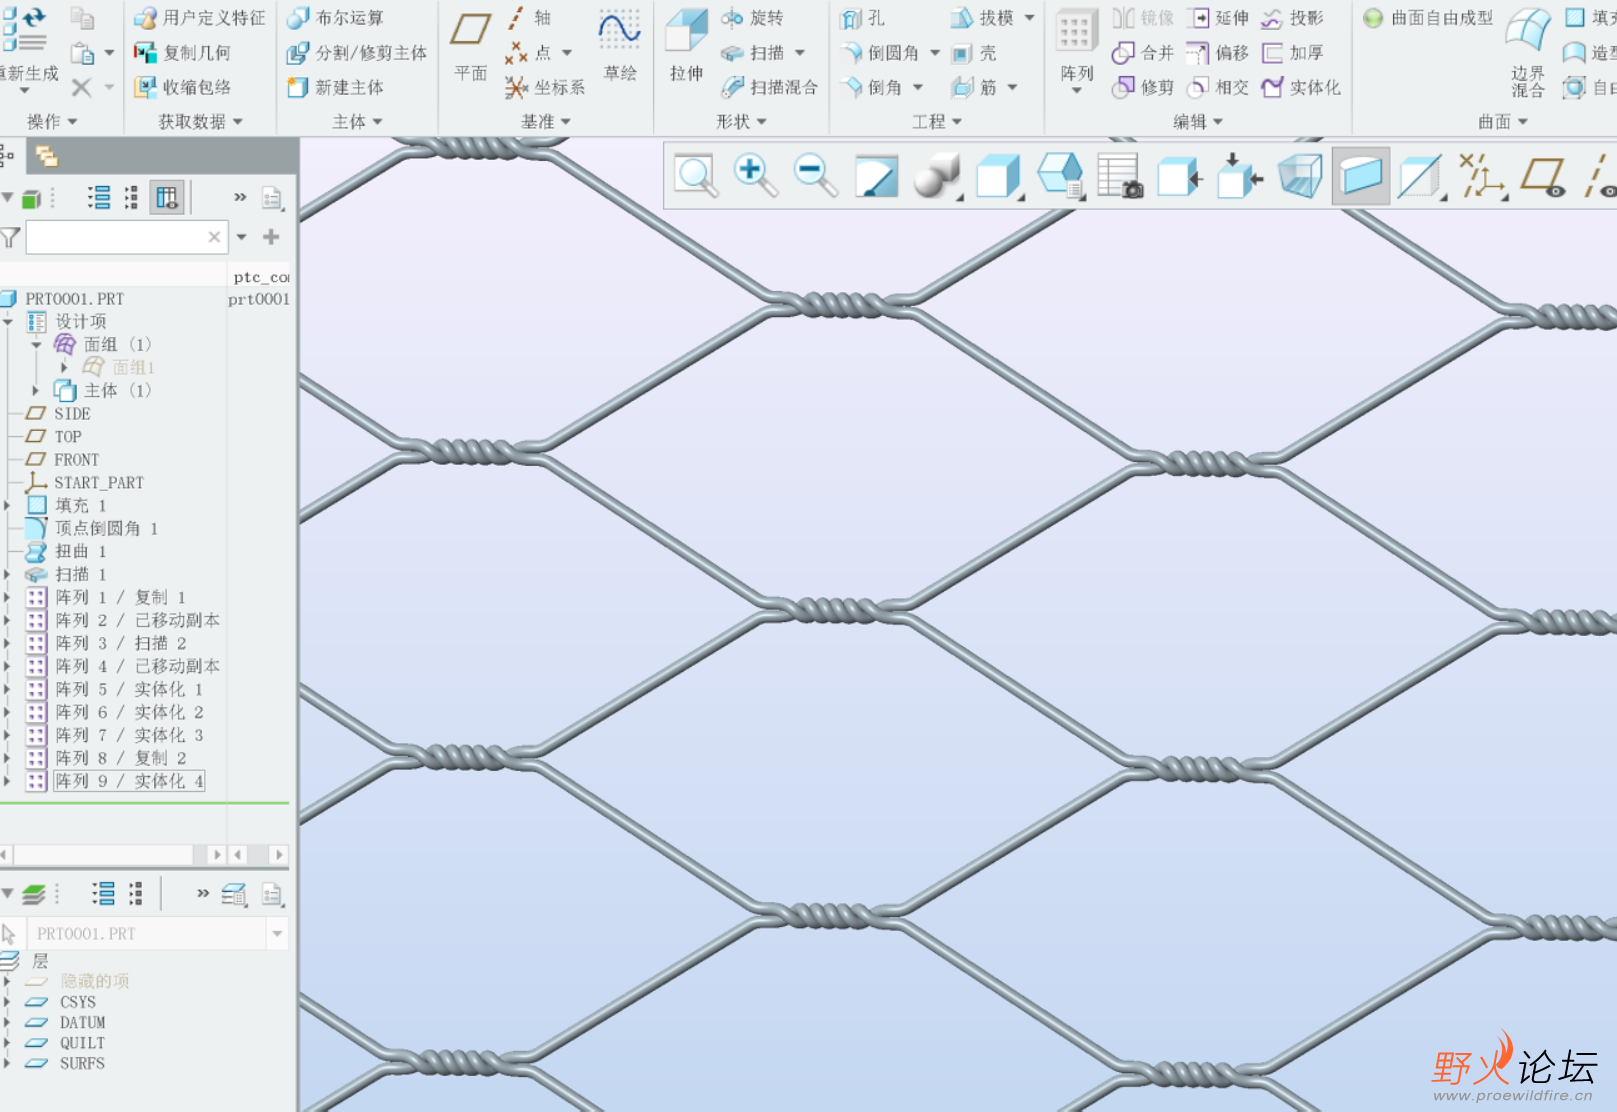This screenshot has width=1617, height=1112.
Task: Apply 加厚 (Thicken) to the surface
Action: (1292, 53)
